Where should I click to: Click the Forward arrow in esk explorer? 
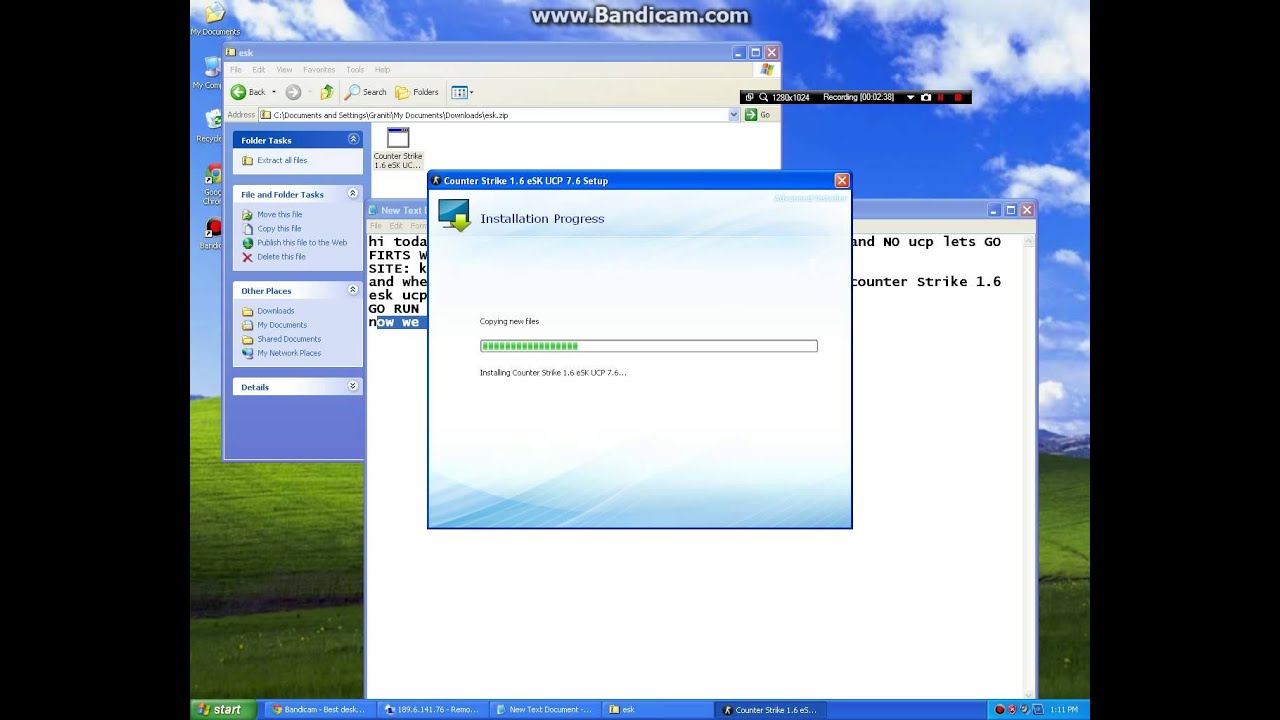293,92
